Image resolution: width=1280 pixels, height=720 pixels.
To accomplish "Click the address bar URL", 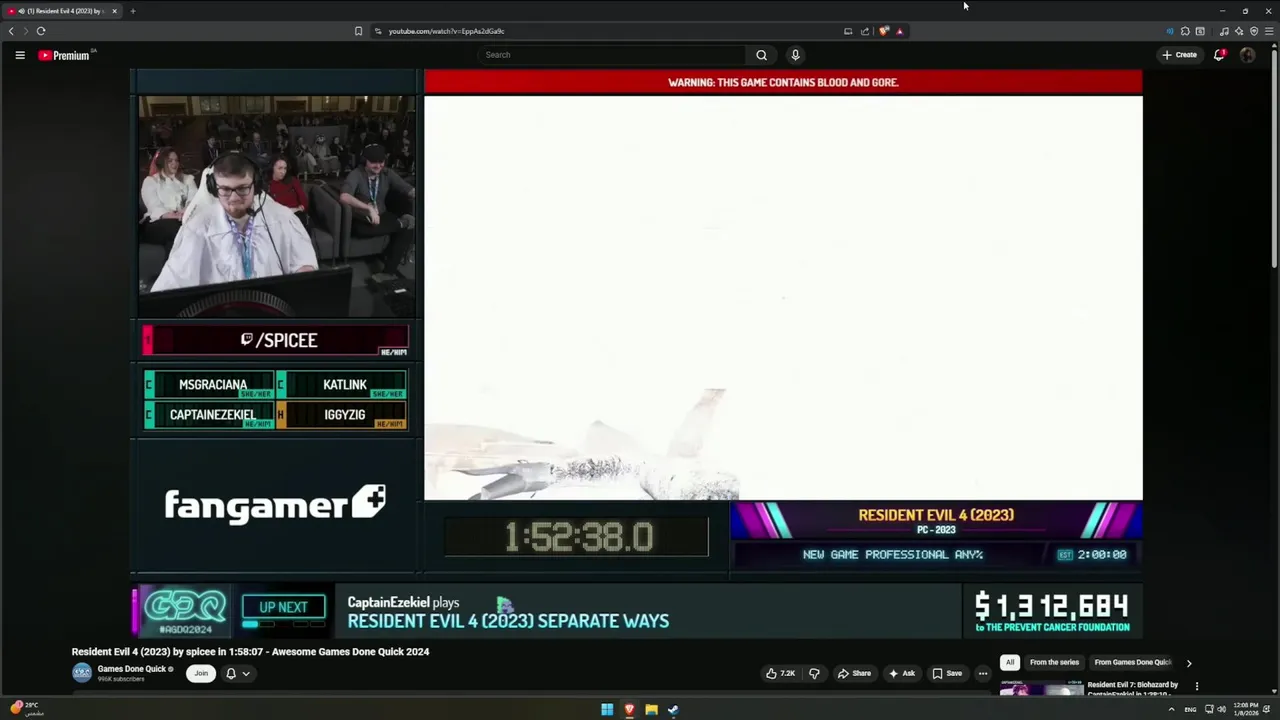I will point(446,31).
